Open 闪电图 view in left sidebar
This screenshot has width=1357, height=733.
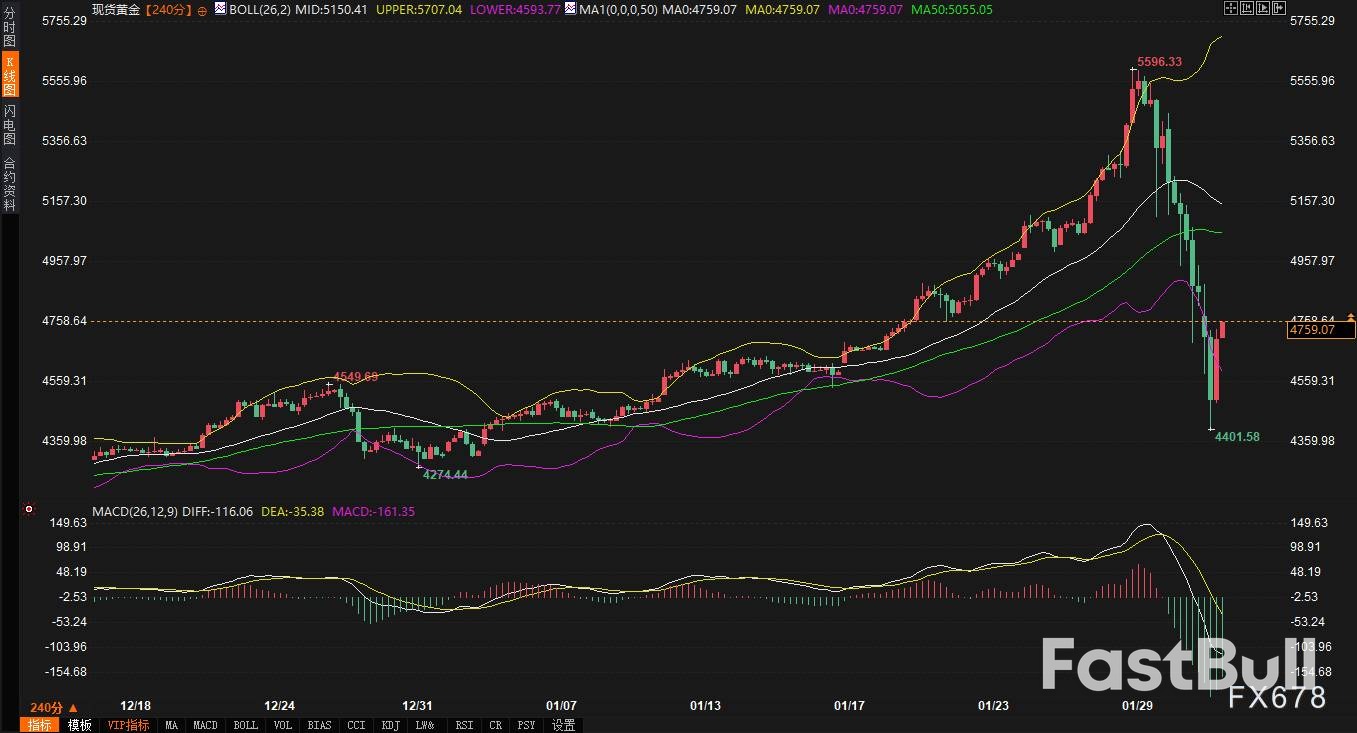10,123
